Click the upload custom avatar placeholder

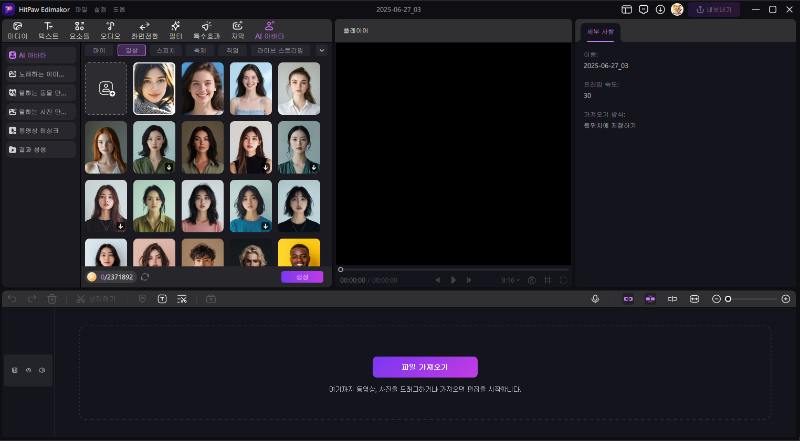pos(106,89)
